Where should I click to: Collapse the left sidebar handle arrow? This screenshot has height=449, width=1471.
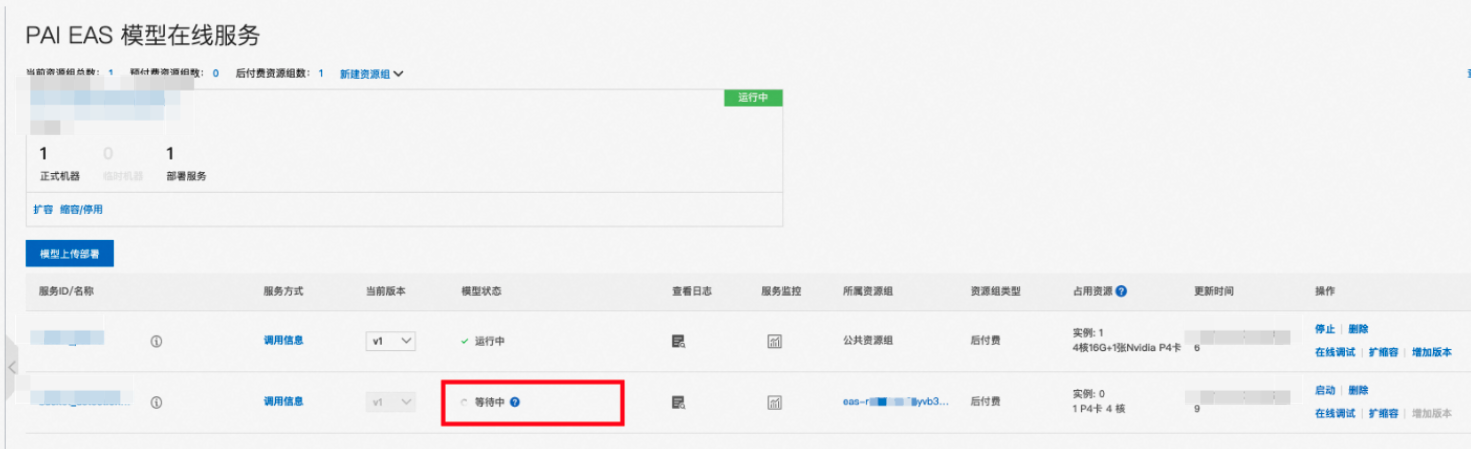tap(11, 367)
